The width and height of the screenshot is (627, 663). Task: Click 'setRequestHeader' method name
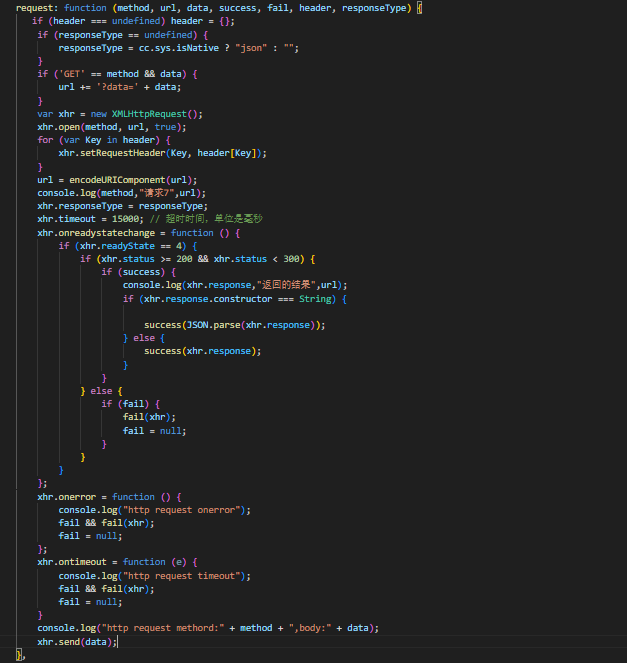tap(123, 153)
